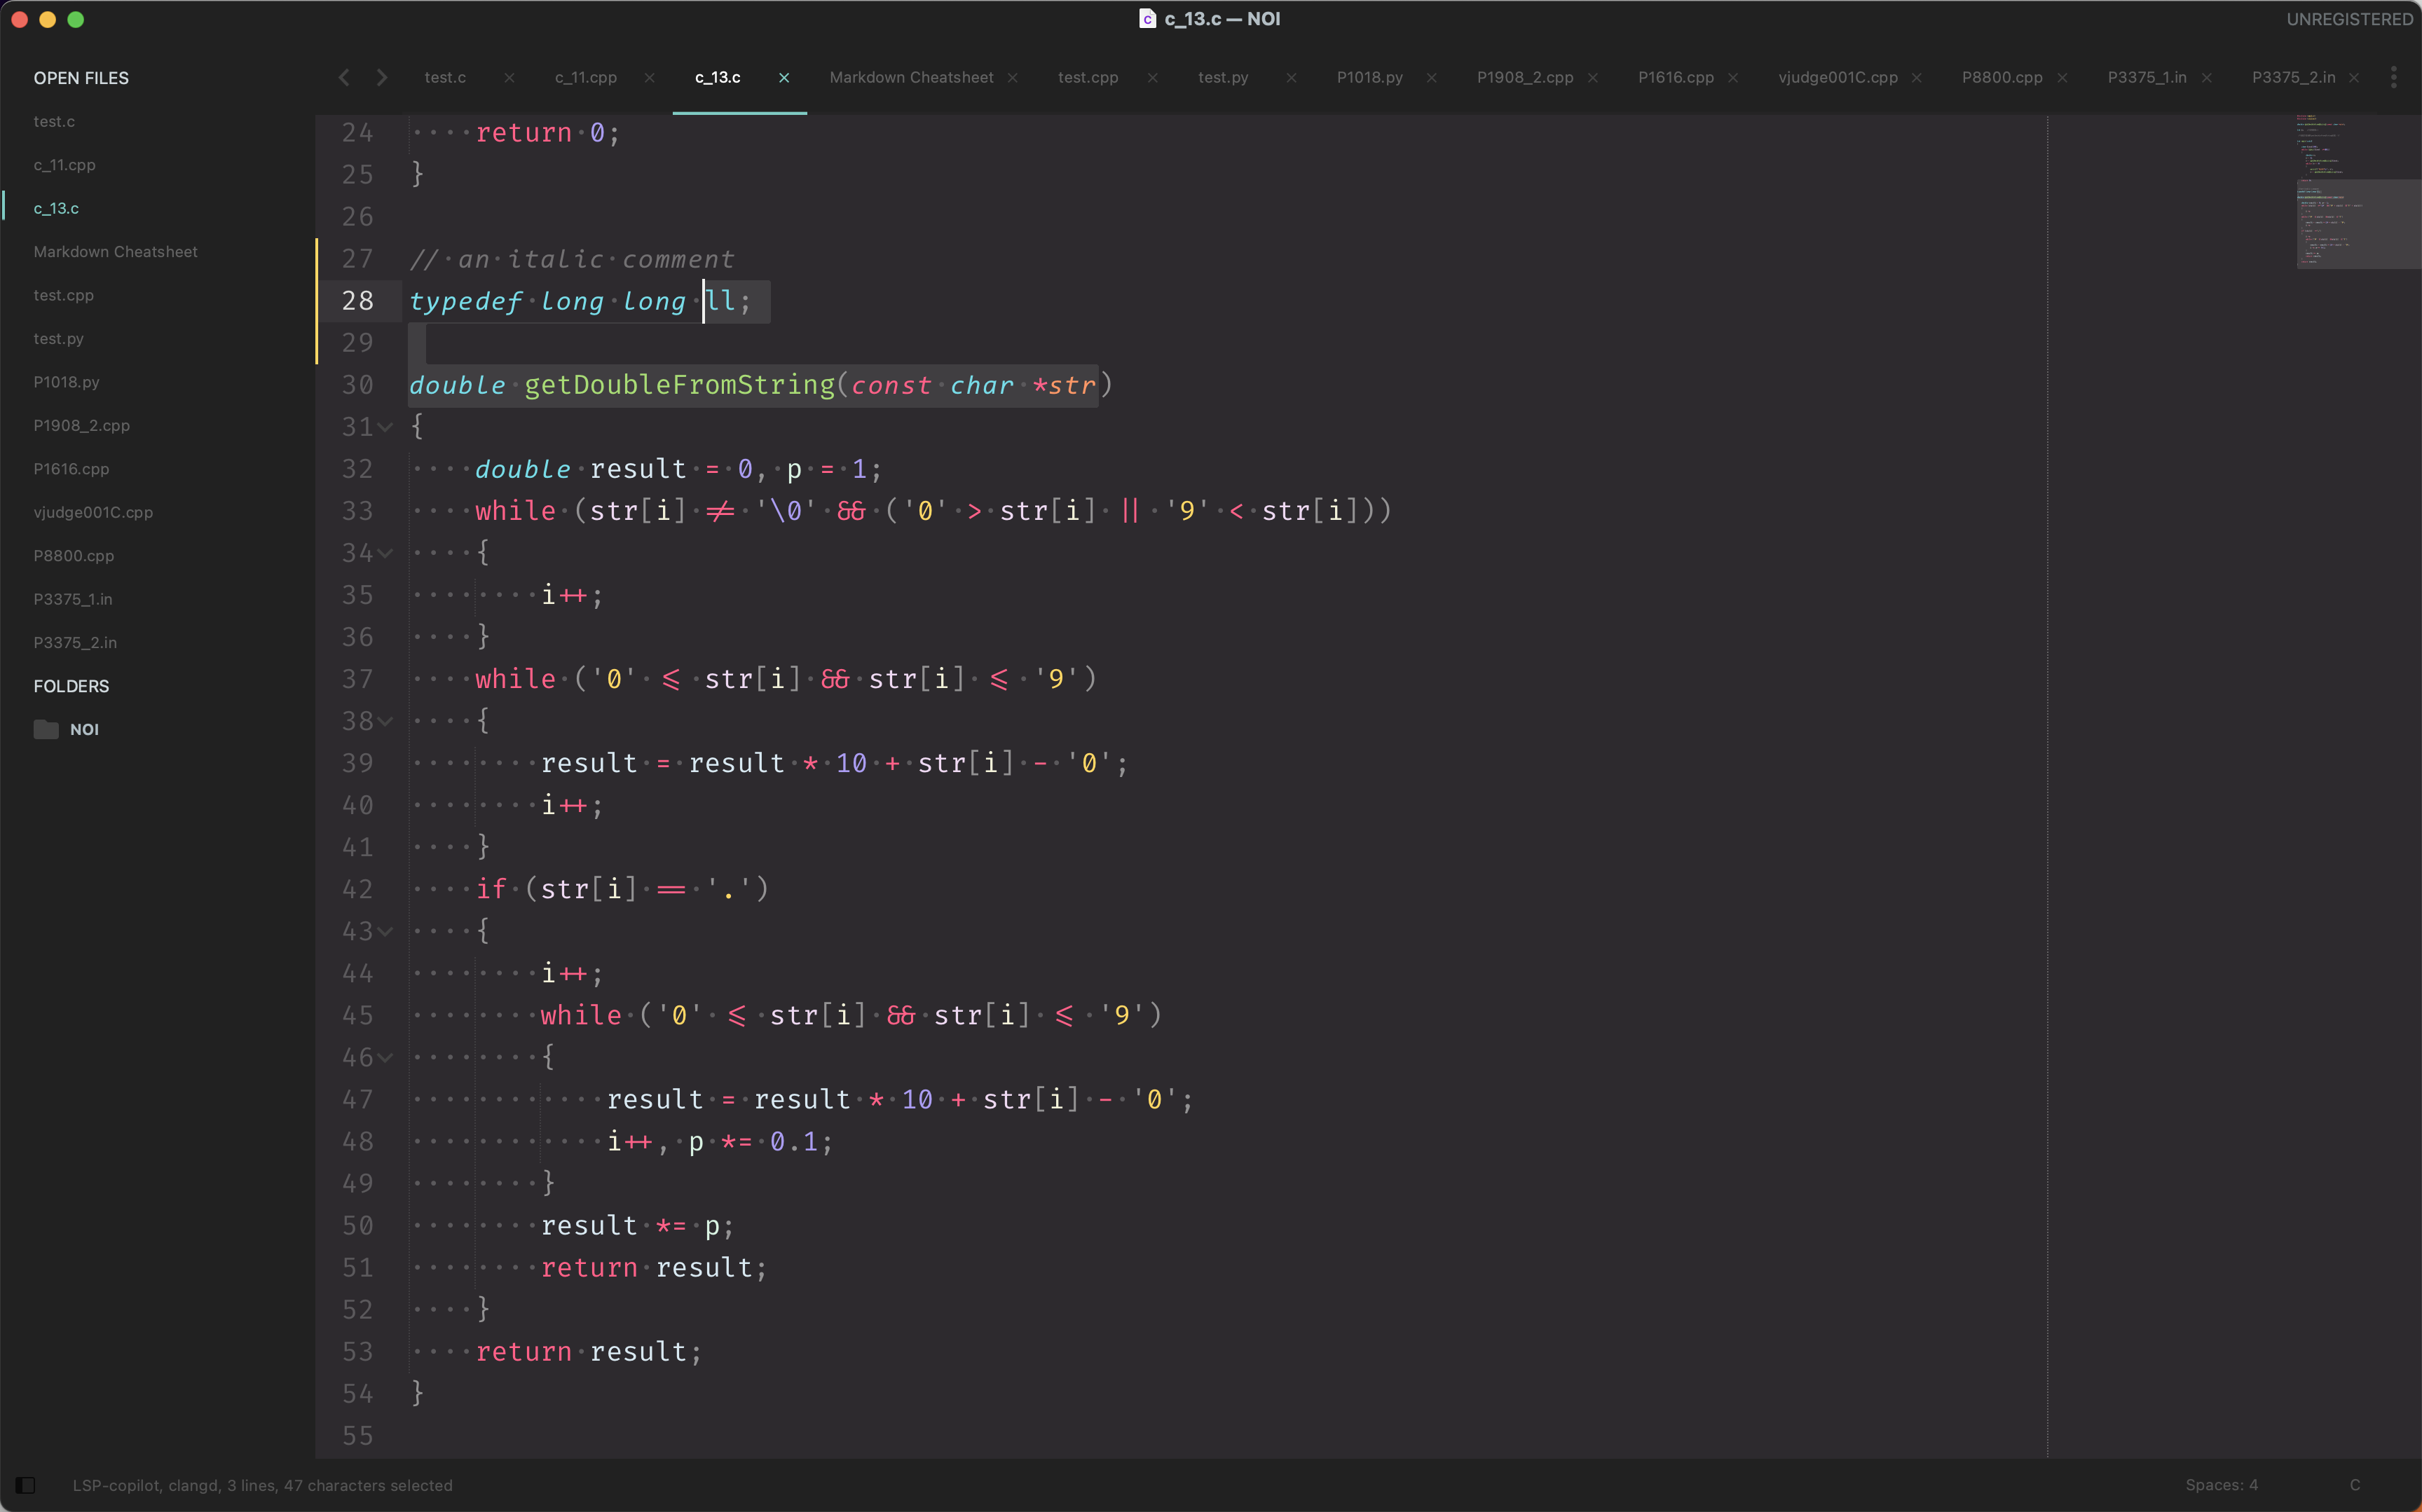Go back with the tab left arrow

(x=344, y=77)
